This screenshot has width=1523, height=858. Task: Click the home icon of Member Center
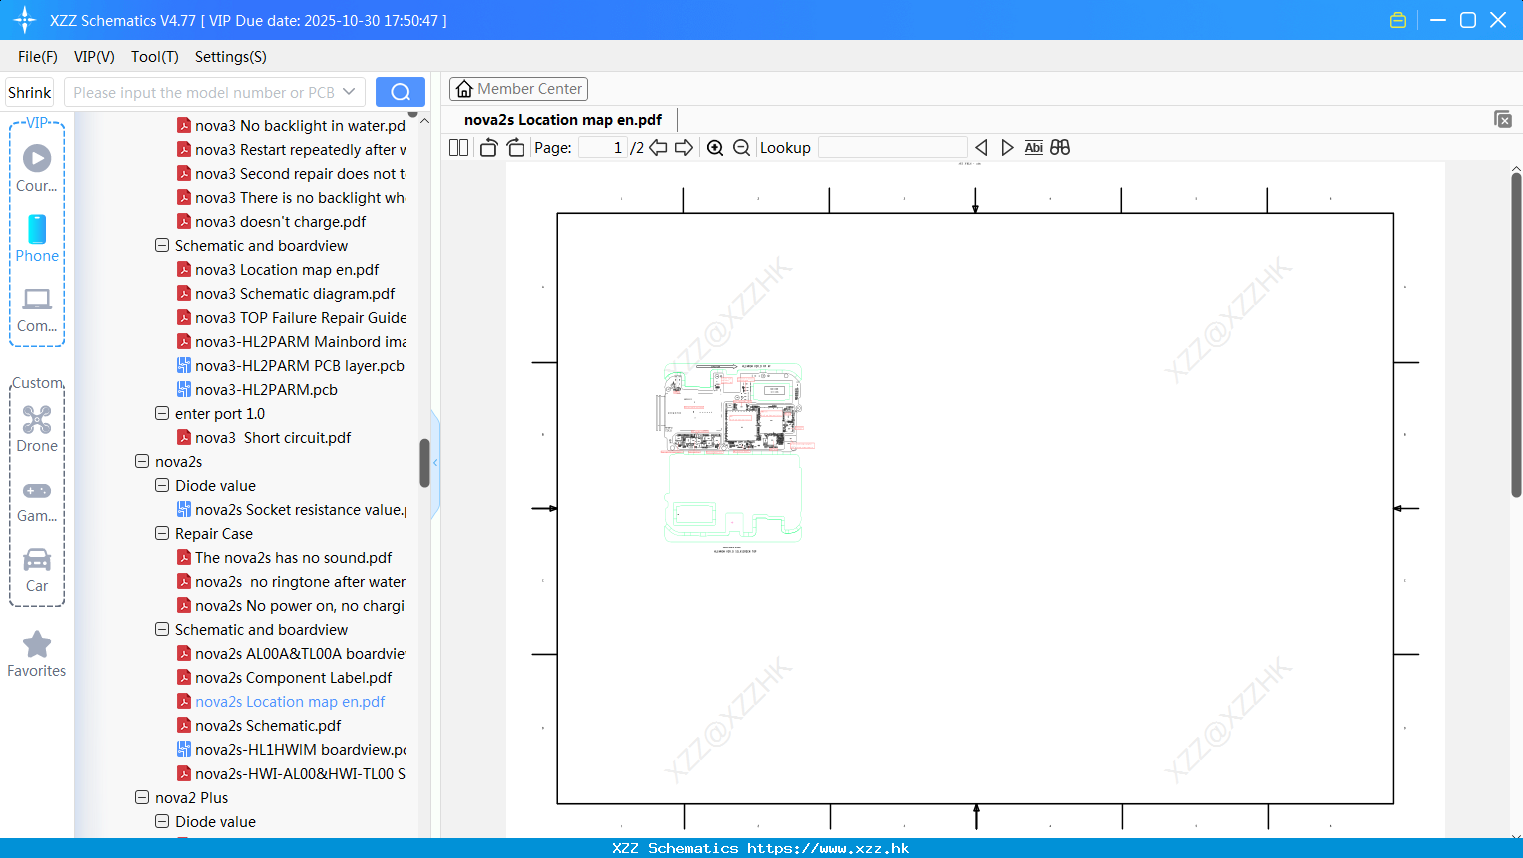464,89
